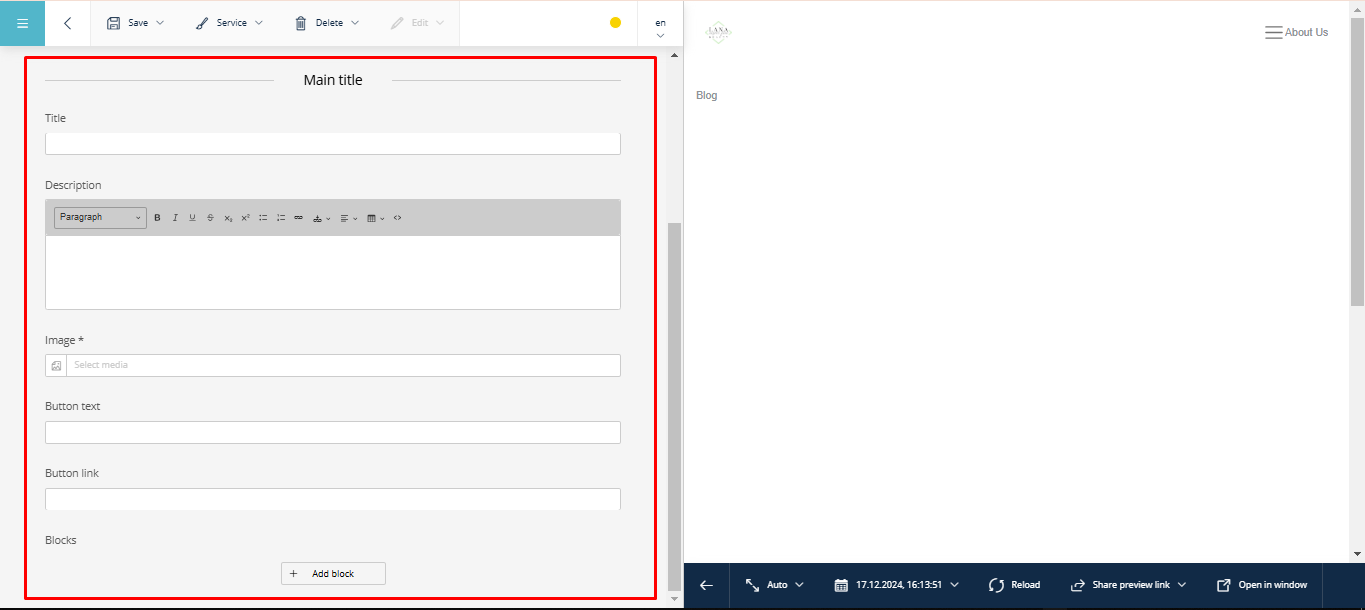1365x610 pixels.
Task: Insert a bulleted list in Description
Action: 263,218
